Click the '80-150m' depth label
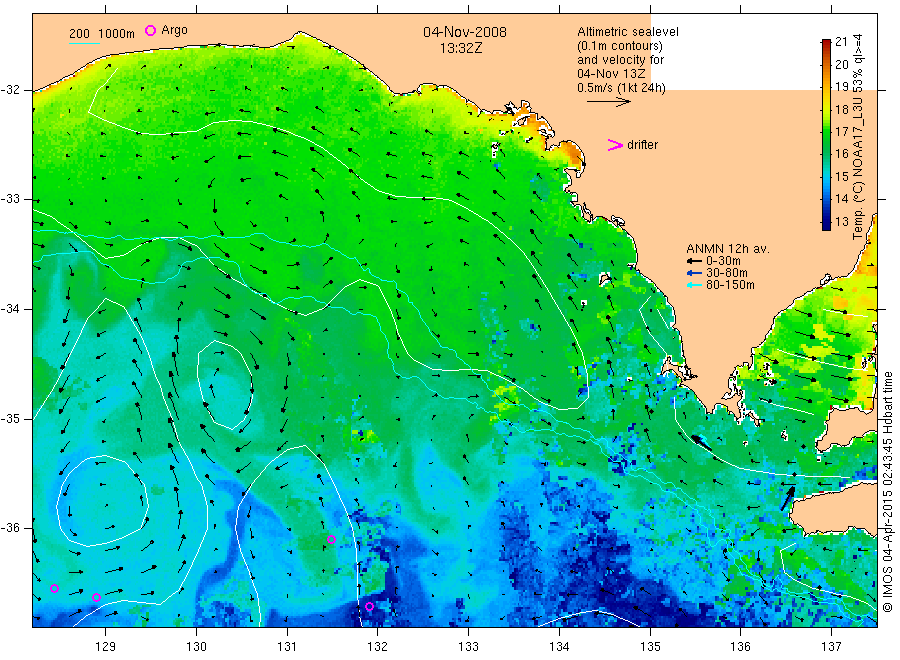 pos(730,285)
